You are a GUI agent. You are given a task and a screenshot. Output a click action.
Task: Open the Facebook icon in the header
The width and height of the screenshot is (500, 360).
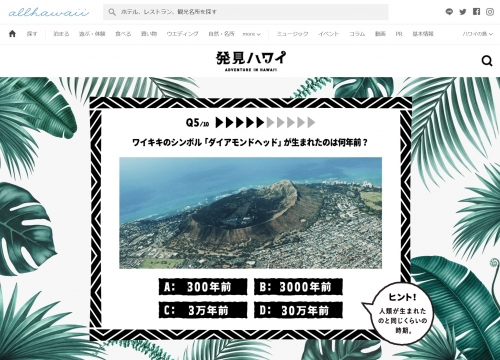point(476,12)
